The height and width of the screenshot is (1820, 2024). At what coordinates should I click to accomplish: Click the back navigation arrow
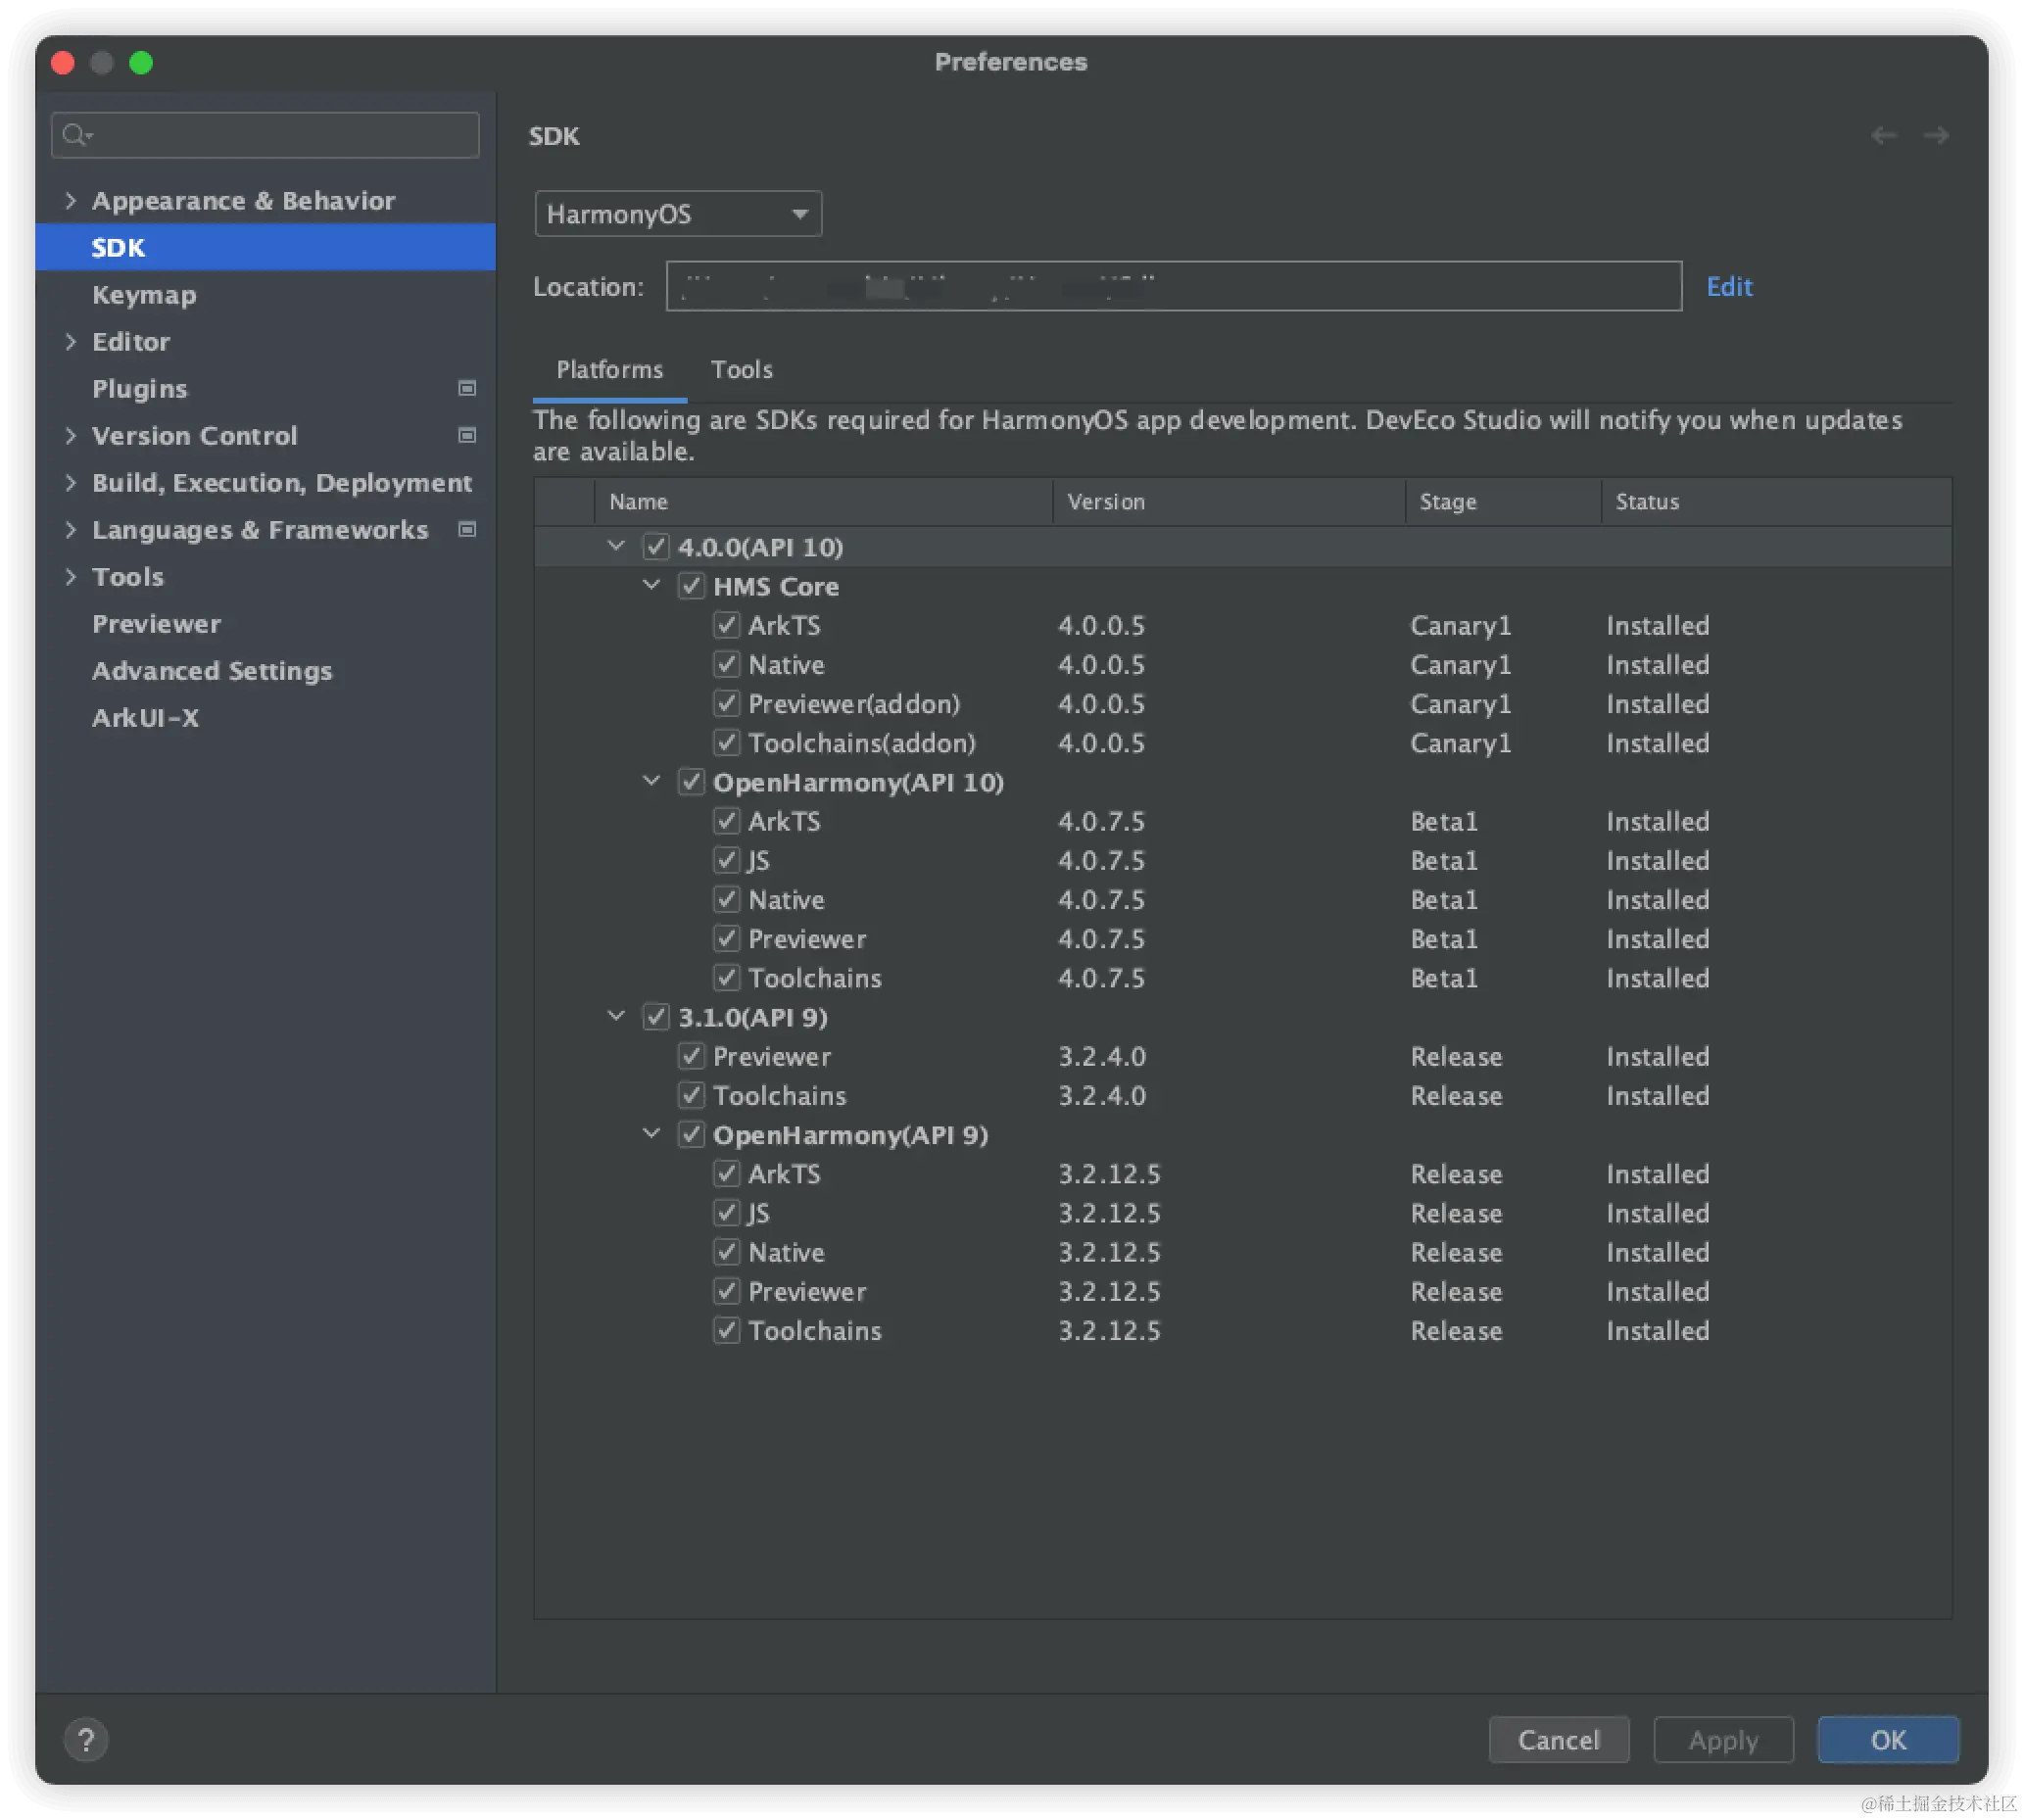(x=1884, y=135)
